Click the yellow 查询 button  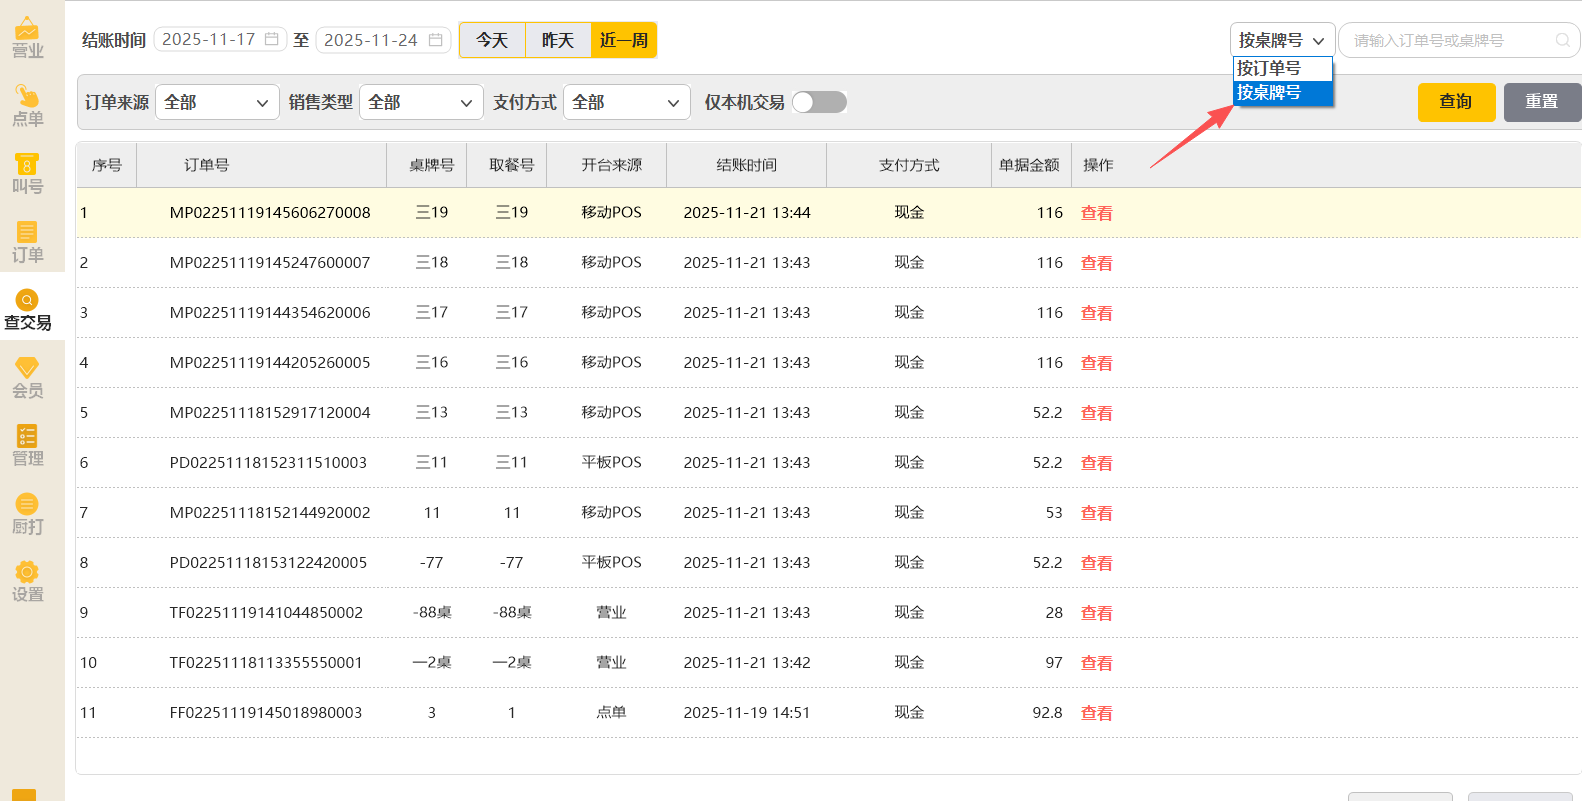[1456, 102]
